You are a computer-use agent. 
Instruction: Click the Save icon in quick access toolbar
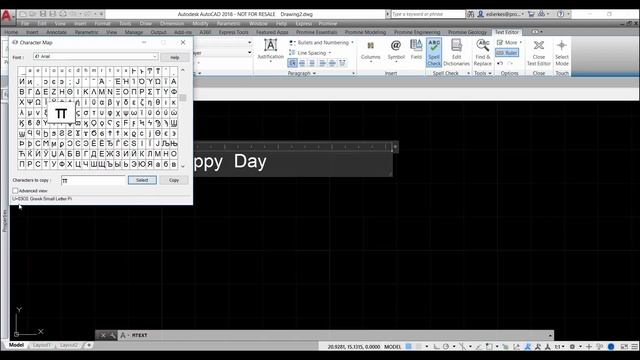(43, 14)
